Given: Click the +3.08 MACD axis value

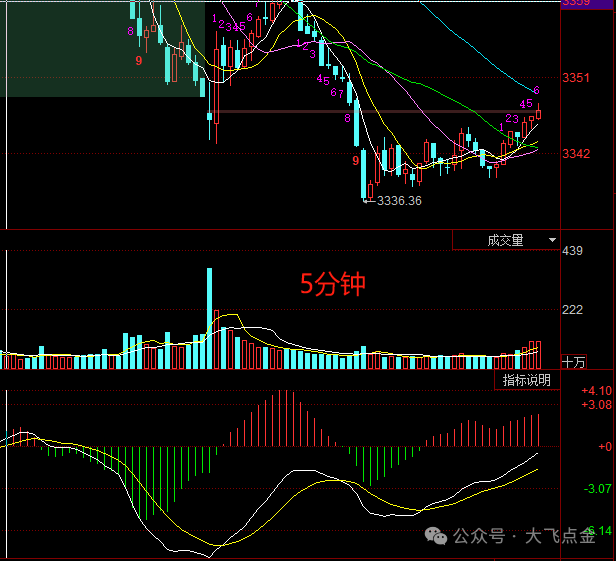Looking at the screenshot, I should pyautogui.click(x=597, y=405).
